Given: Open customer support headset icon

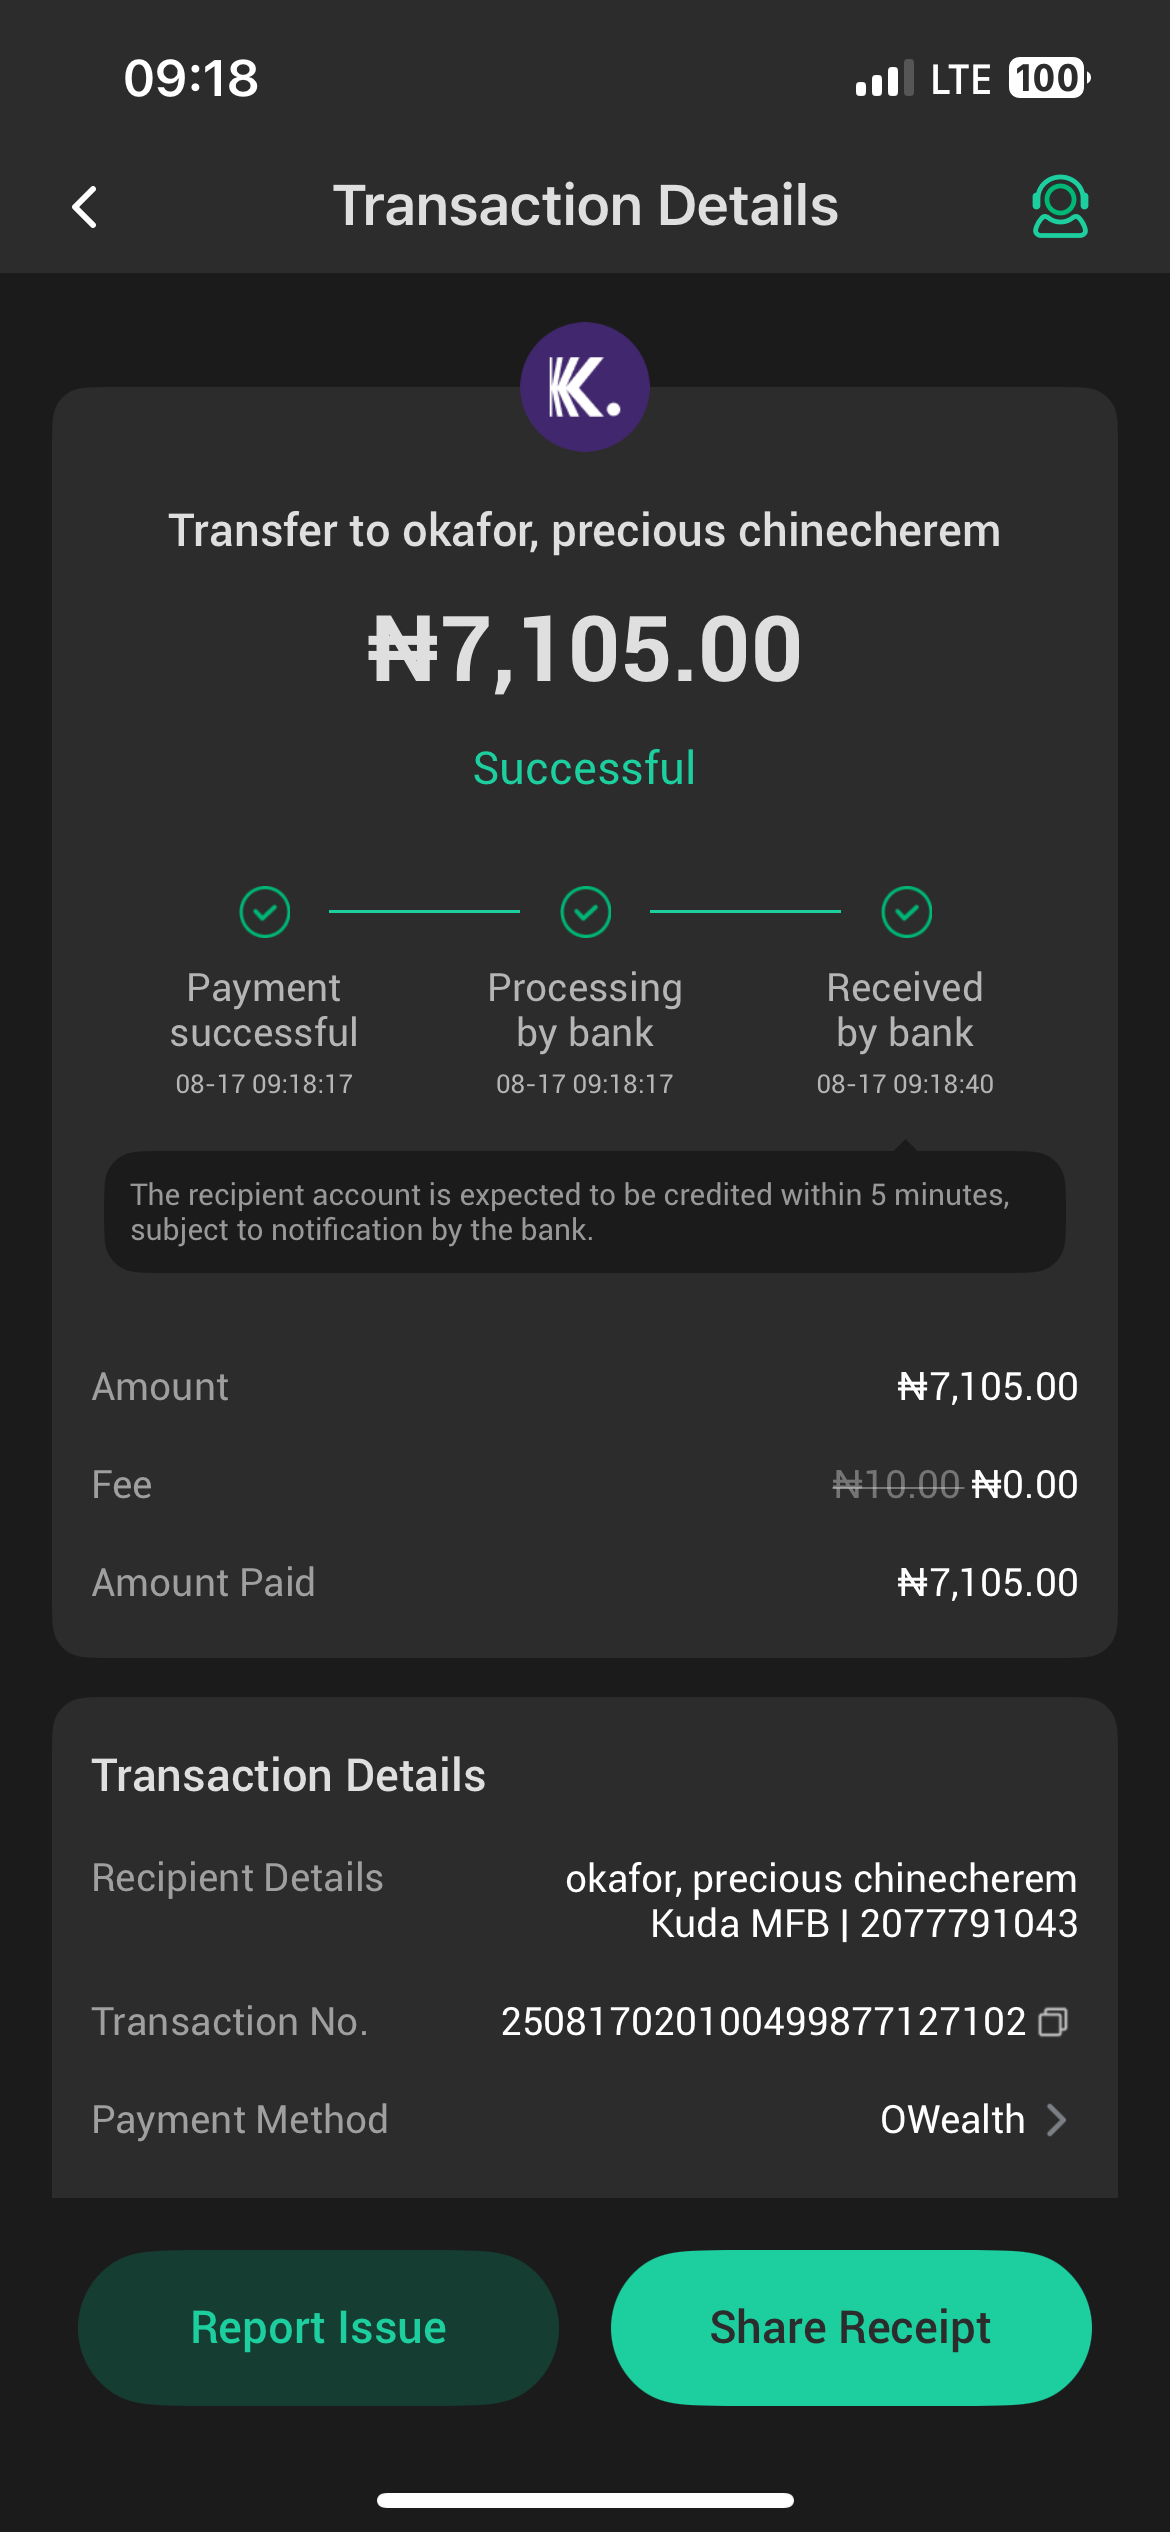Looking at the screenshot, I should click(x=1059, y=207).
